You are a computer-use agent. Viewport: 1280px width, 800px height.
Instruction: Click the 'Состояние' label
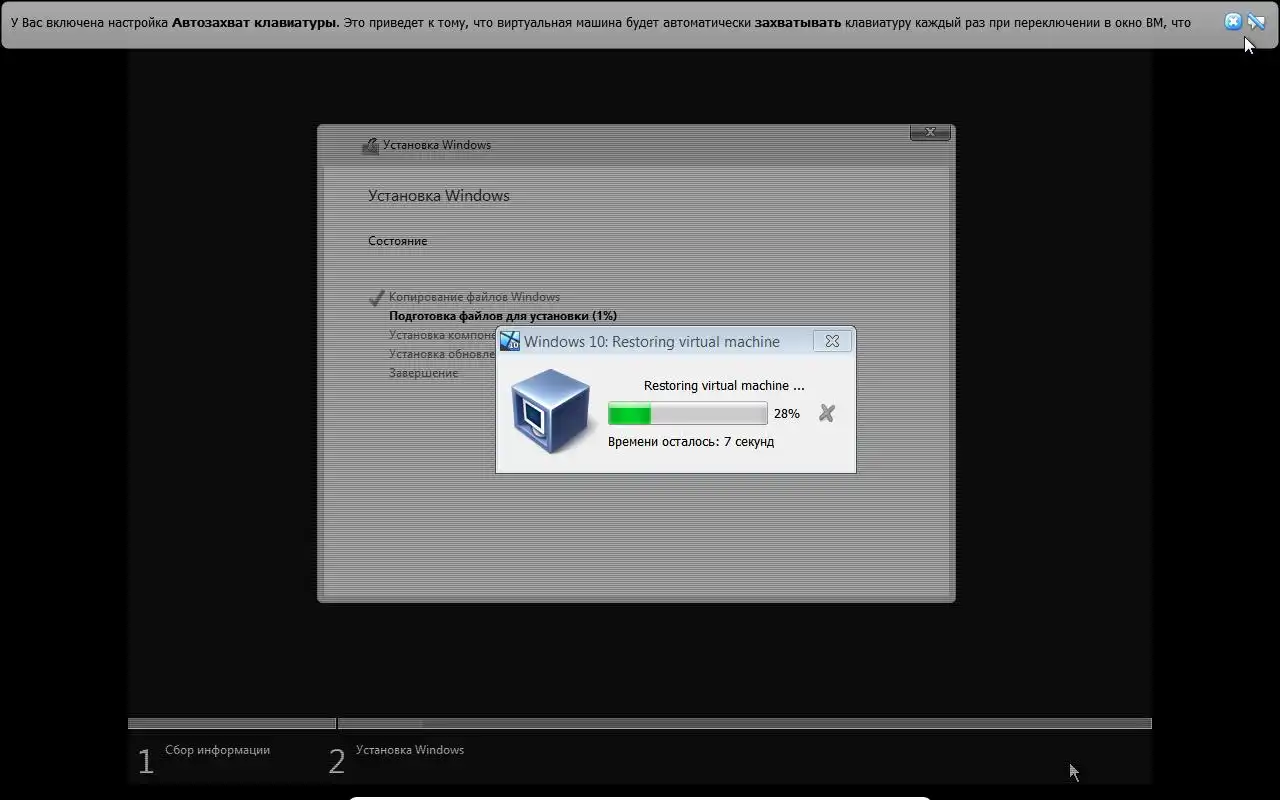click(397, 241)
